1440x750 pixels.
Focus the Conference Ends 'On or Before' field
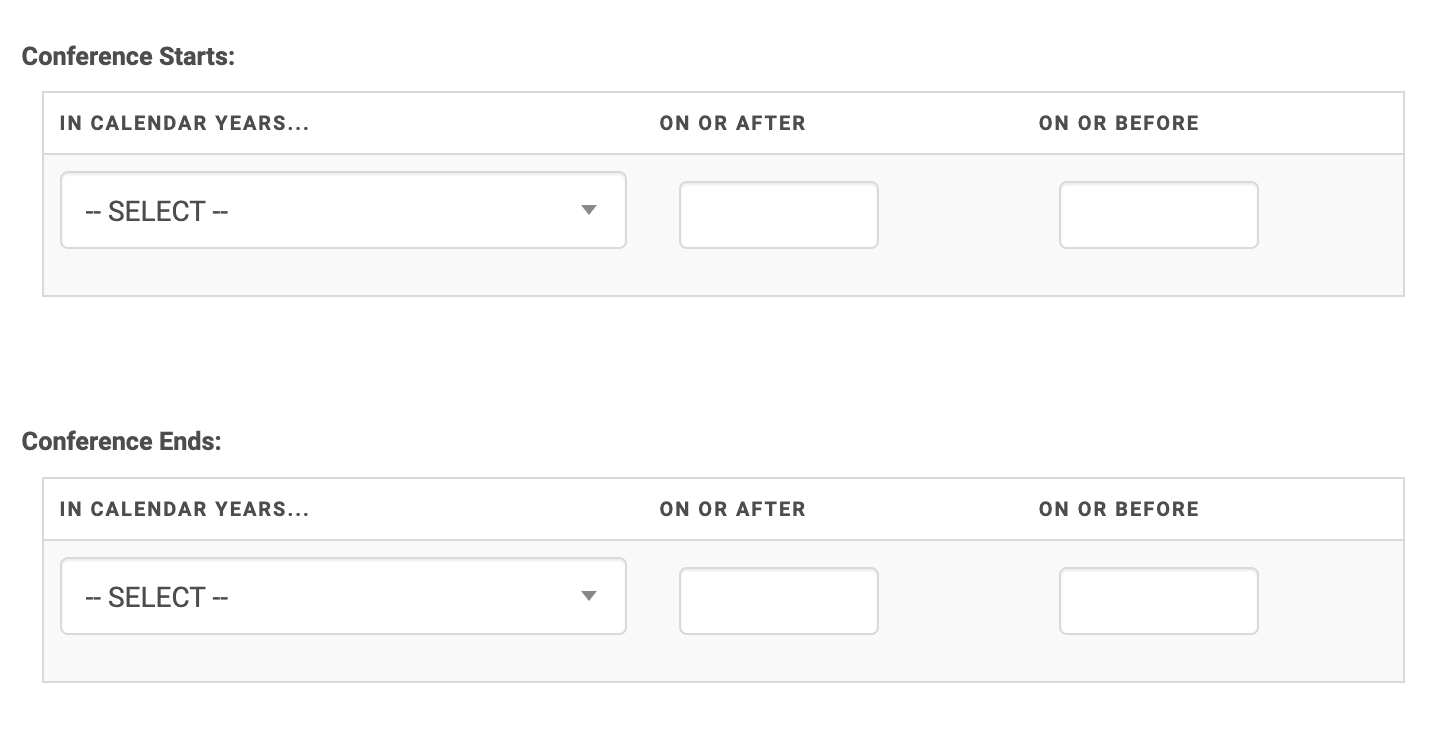point(1158,601)
